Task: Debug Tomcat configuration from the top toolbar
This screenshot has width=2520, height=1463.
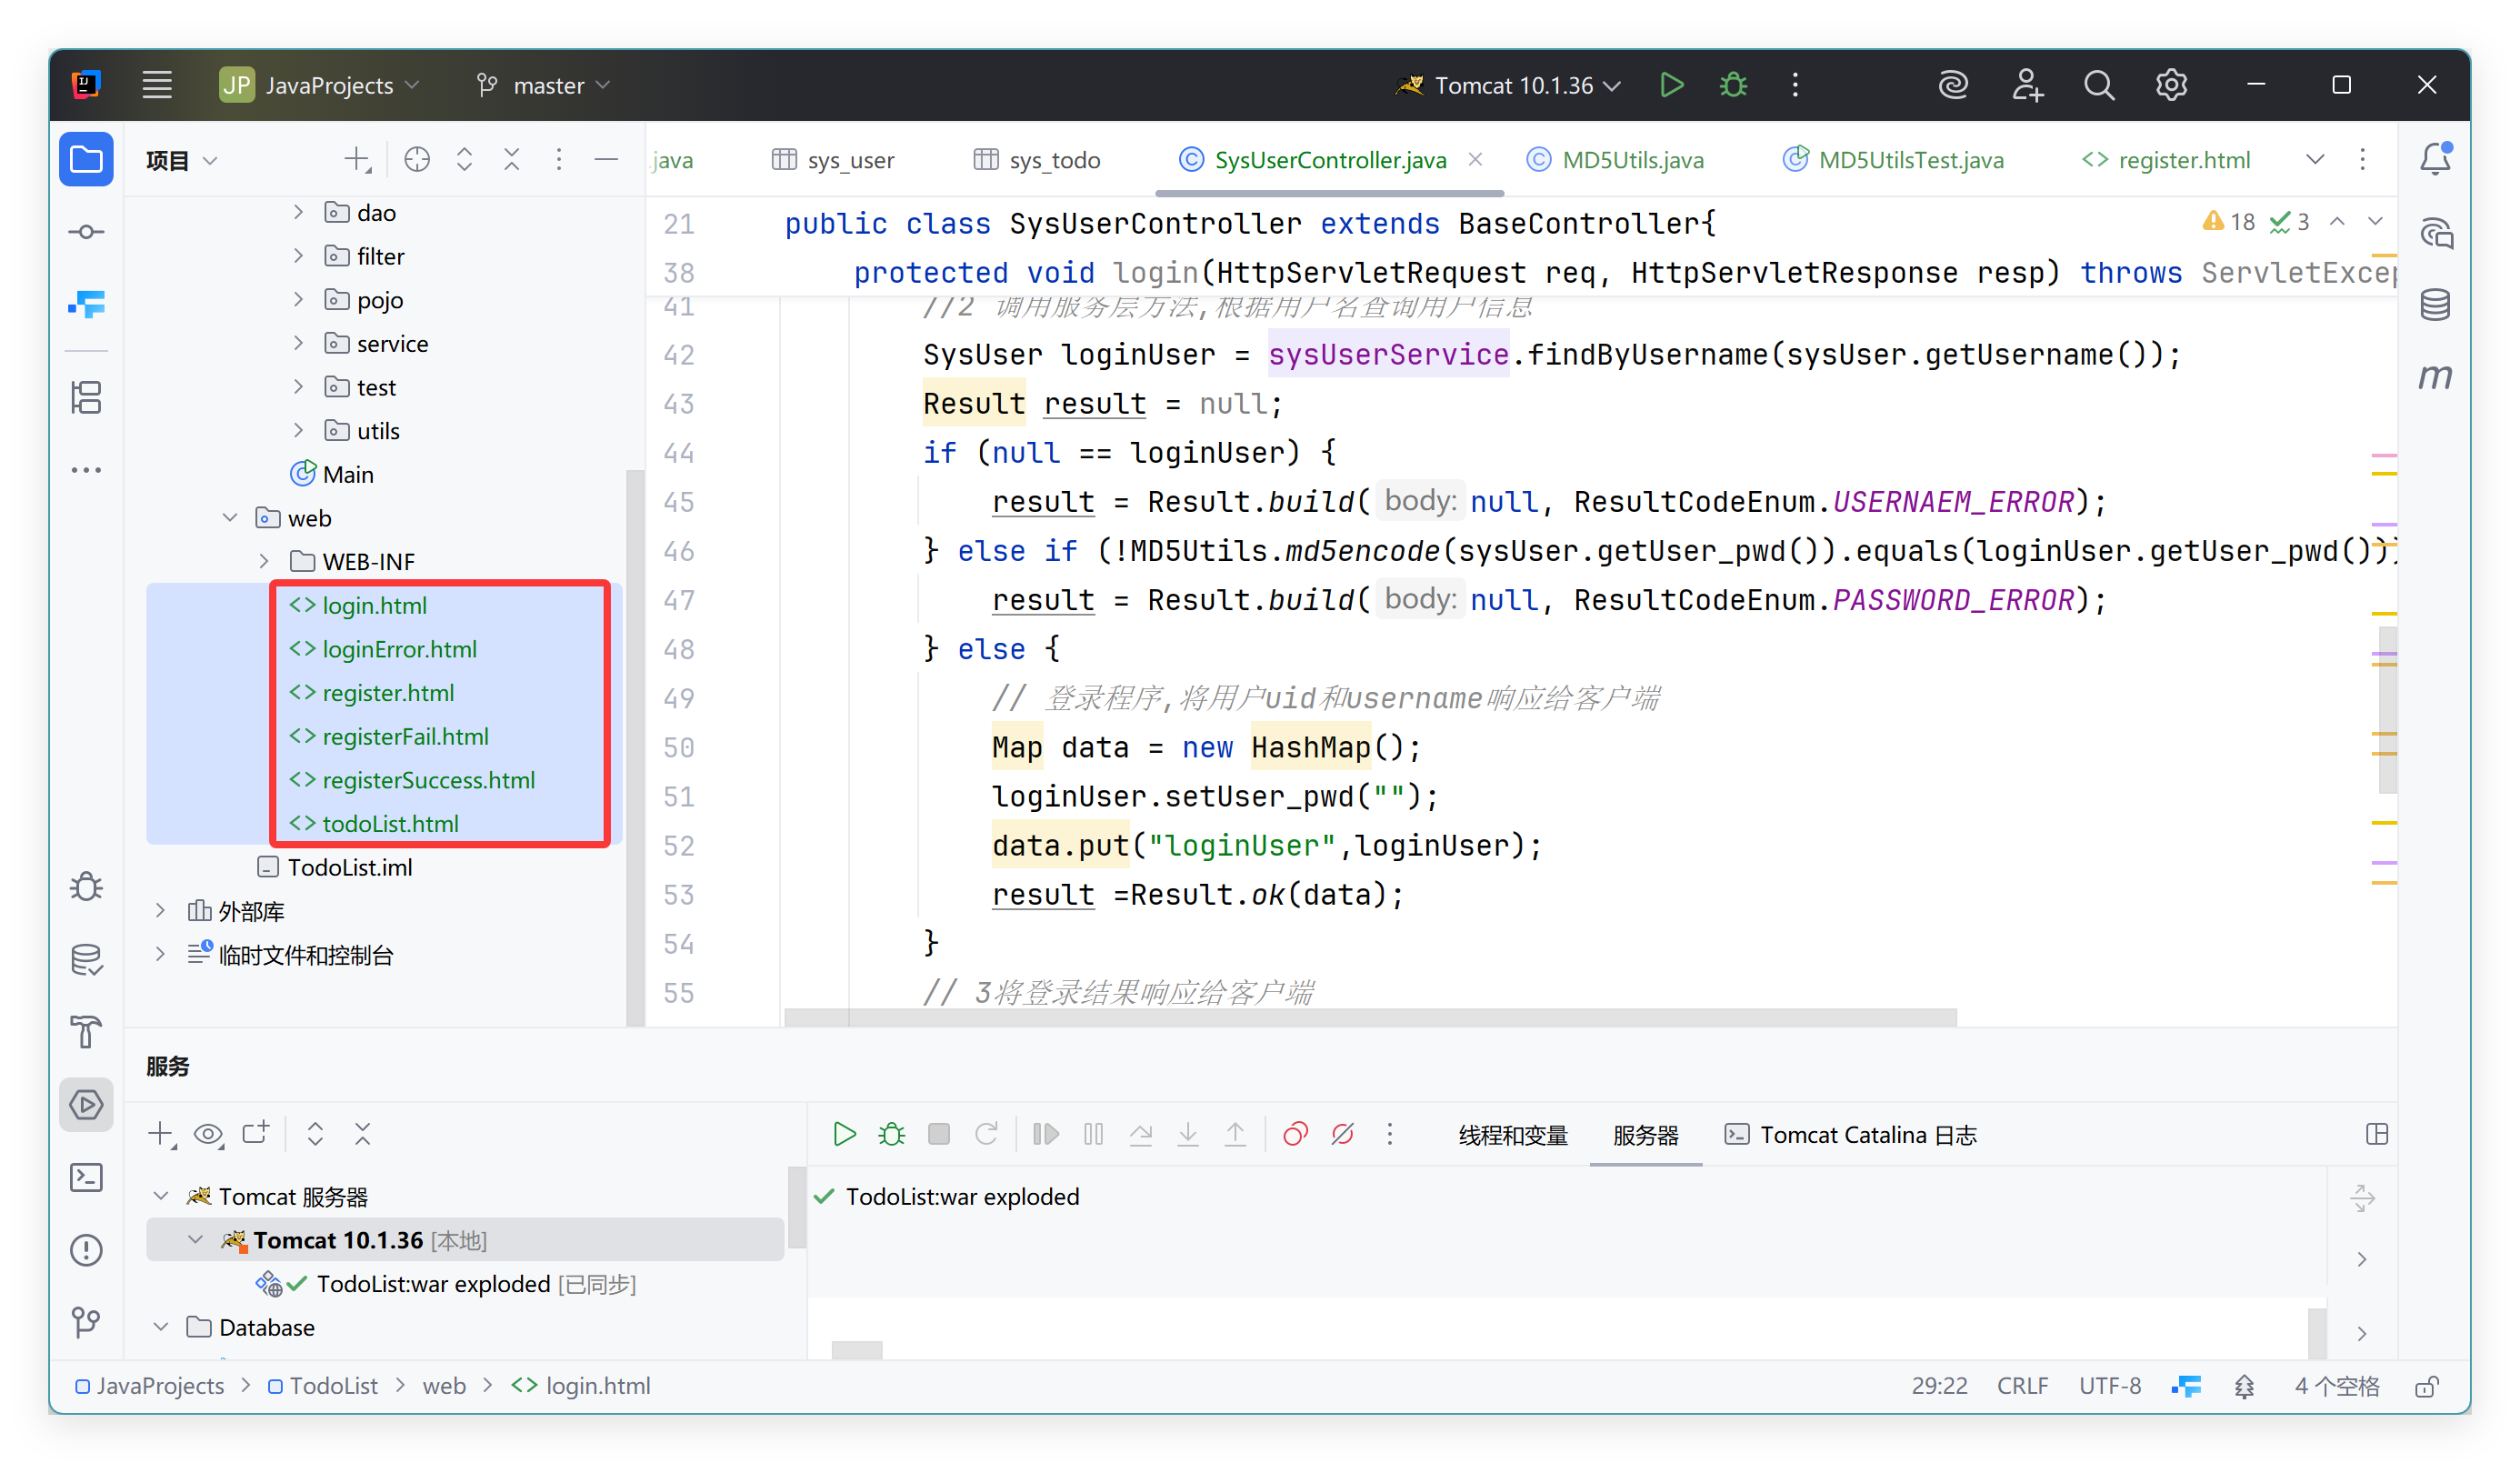Action: point(1733,85)
